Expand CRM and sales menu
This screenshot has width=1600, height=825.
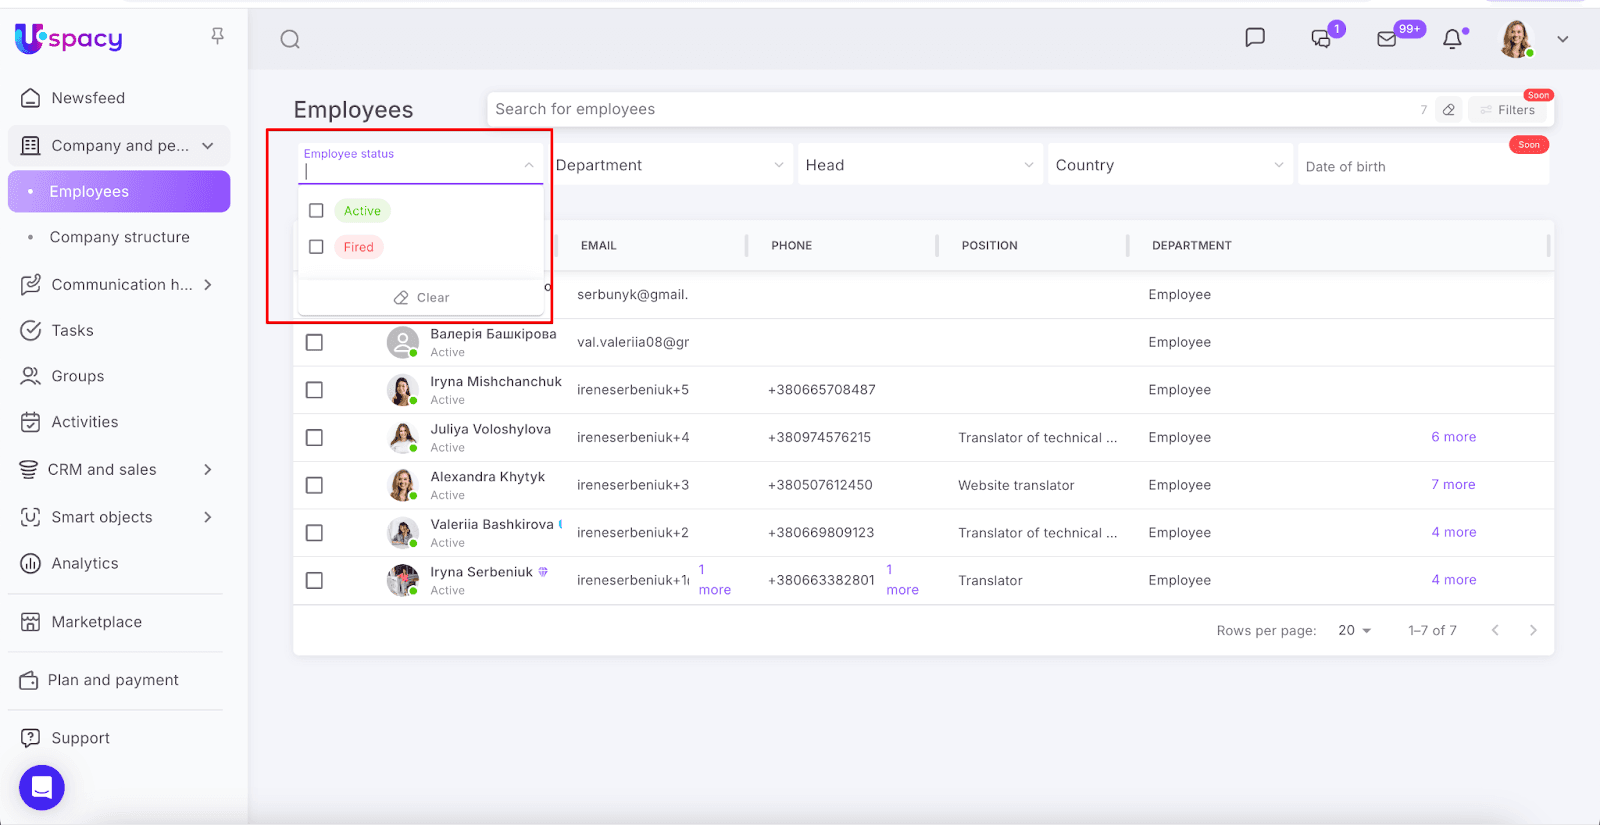pos(207,470)
